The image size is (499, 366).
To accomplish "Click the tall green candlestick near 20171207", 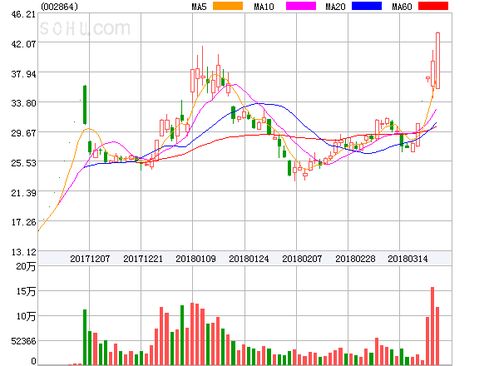I will click(85, 105).
